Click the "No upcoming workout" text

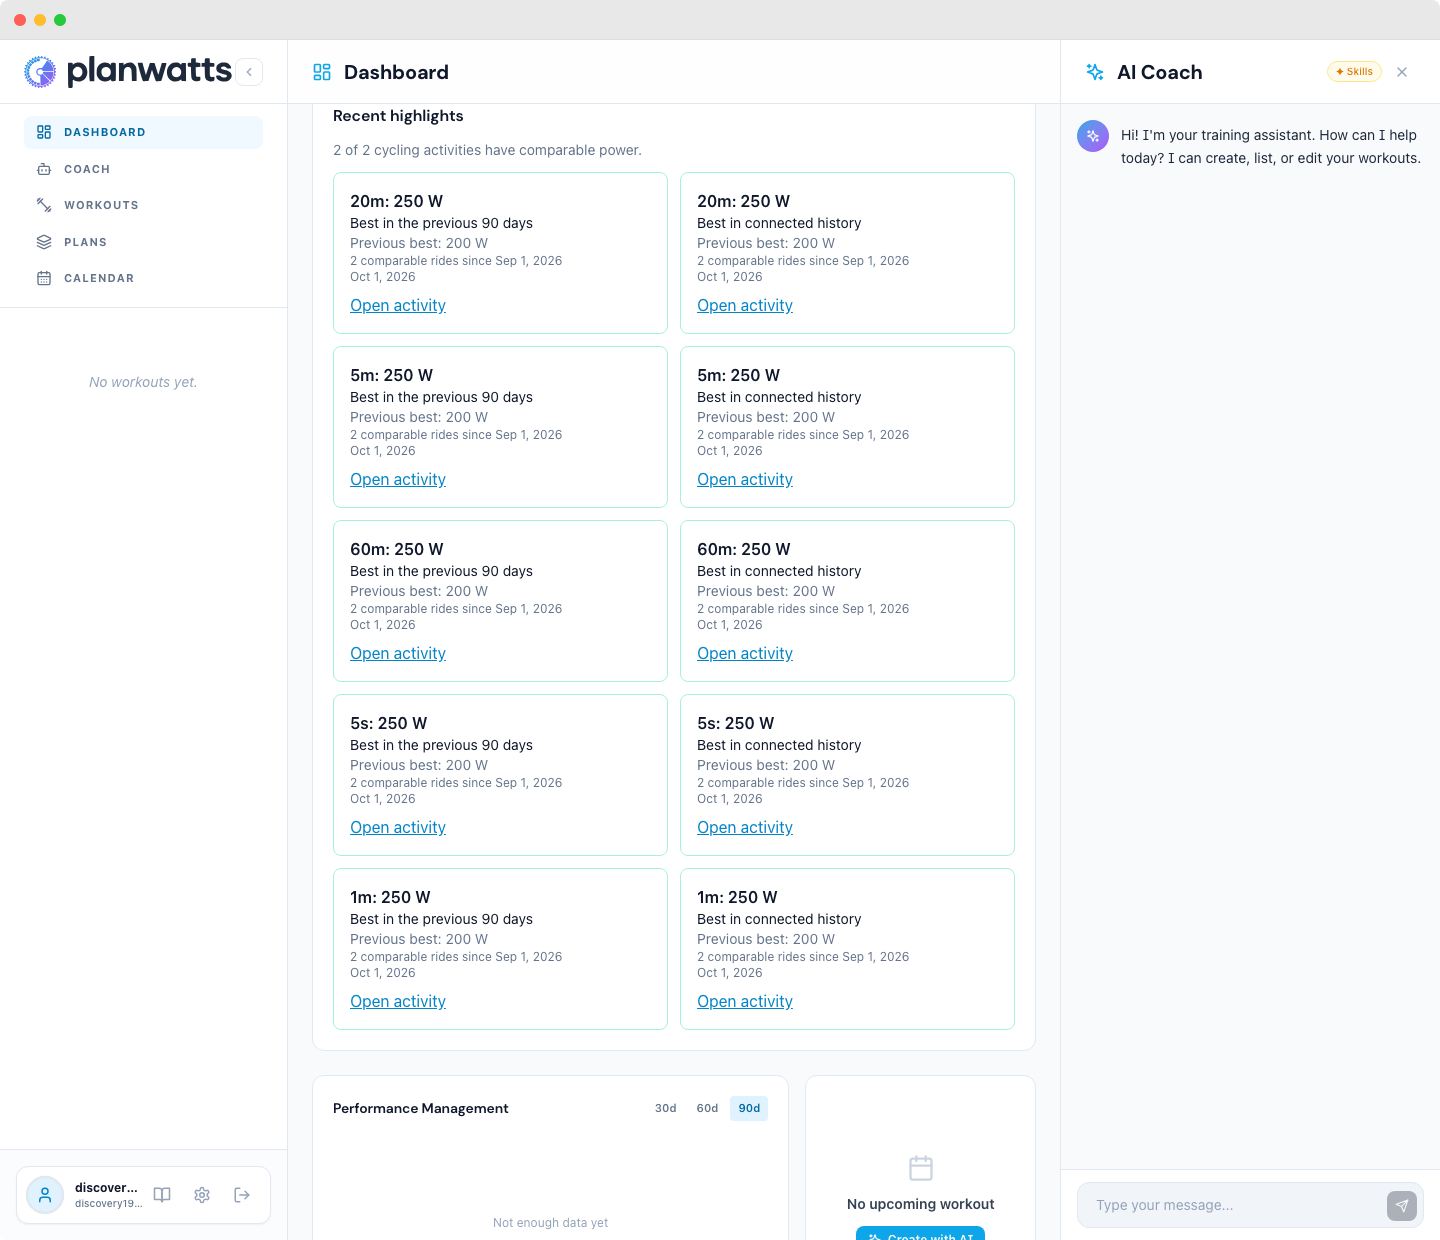pyautogui.click(x=921, y=1204)
